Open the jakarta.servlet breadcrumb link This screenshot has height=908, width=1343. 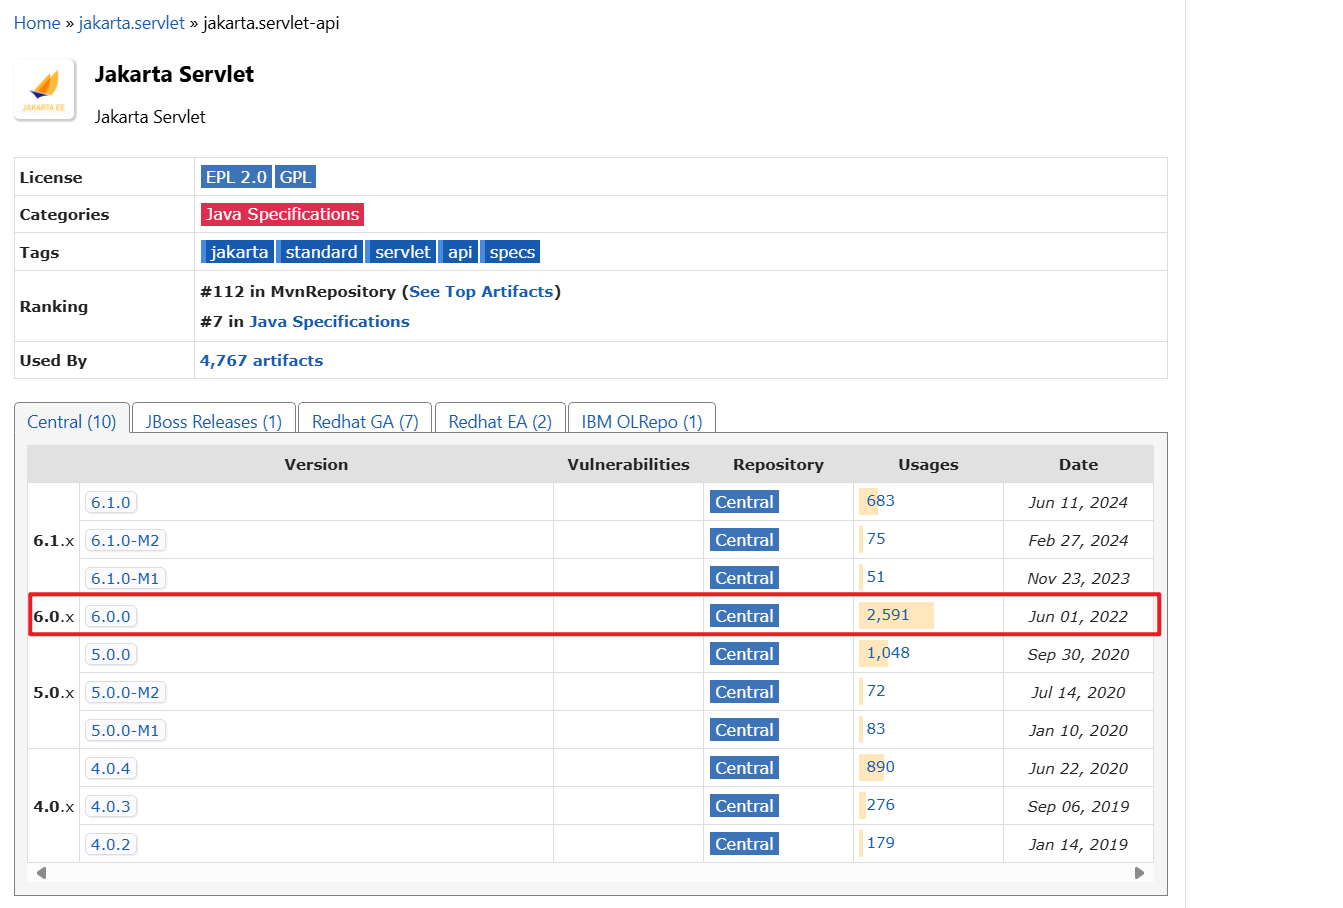point(131,23)
